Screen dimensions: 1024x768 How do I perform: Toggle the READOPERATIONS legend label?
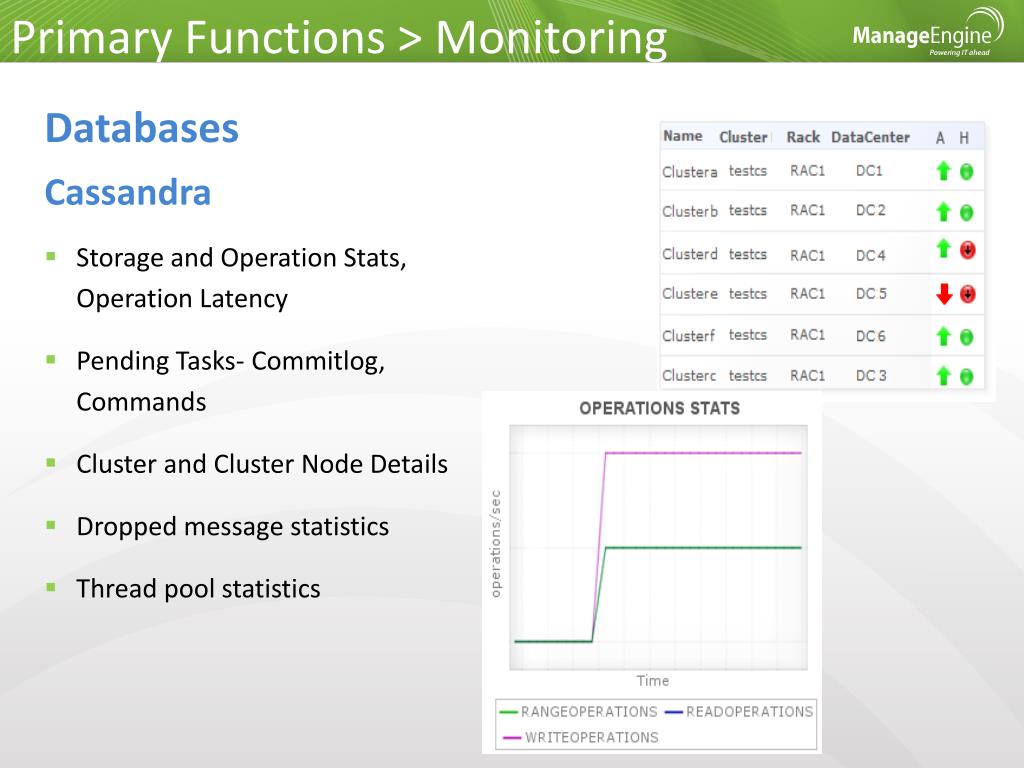(x=750, y=712)
